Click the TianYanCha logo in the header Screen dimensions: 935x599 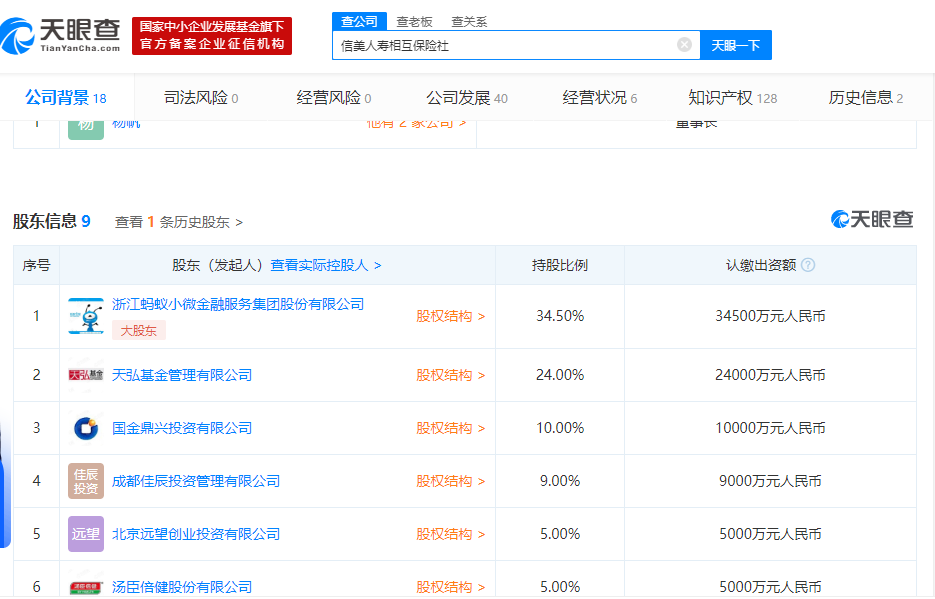(60, 36)
